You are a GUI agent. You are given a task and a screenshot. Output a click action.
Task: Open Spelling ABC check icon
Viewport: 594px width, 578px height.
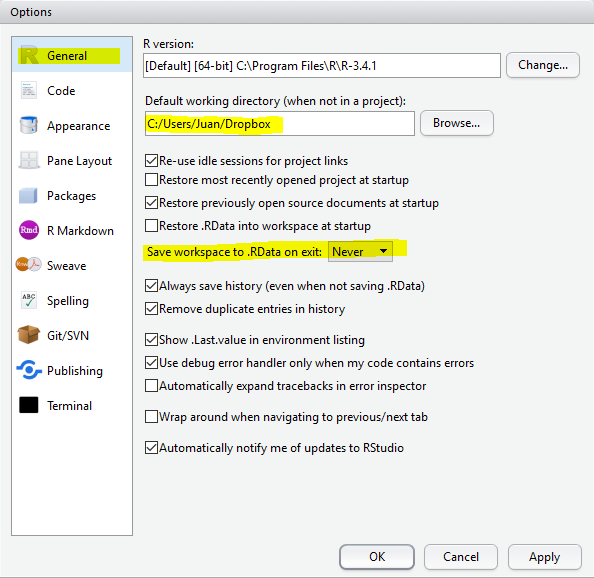click(x=28, y=300)
